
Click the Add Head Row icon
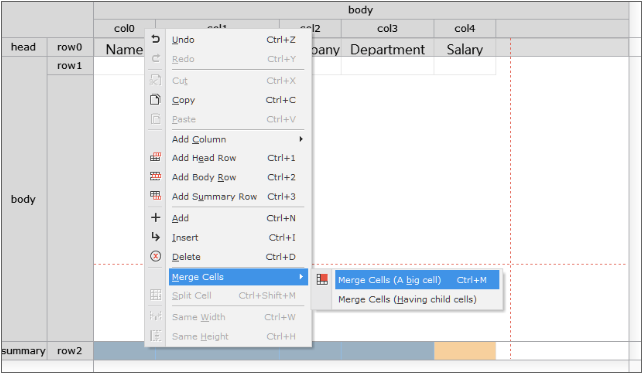155,157
